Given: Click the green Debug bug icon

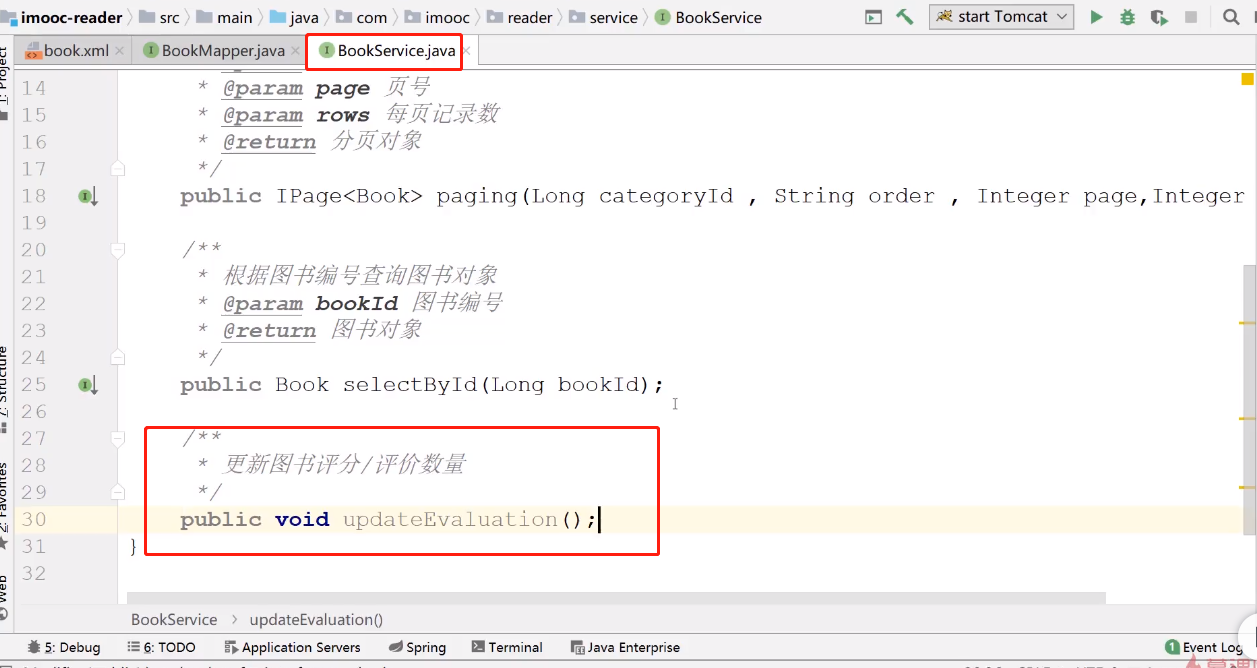Looking at the screenshot, I should [x=1128, y=17].
